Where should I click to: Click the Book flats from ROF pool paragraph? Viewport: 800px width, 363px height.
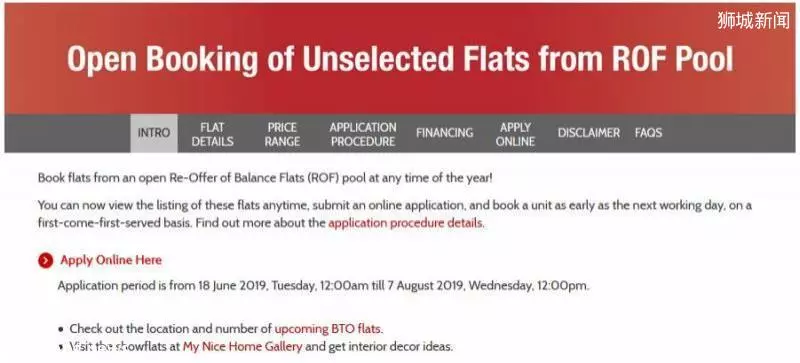[265, 179]
